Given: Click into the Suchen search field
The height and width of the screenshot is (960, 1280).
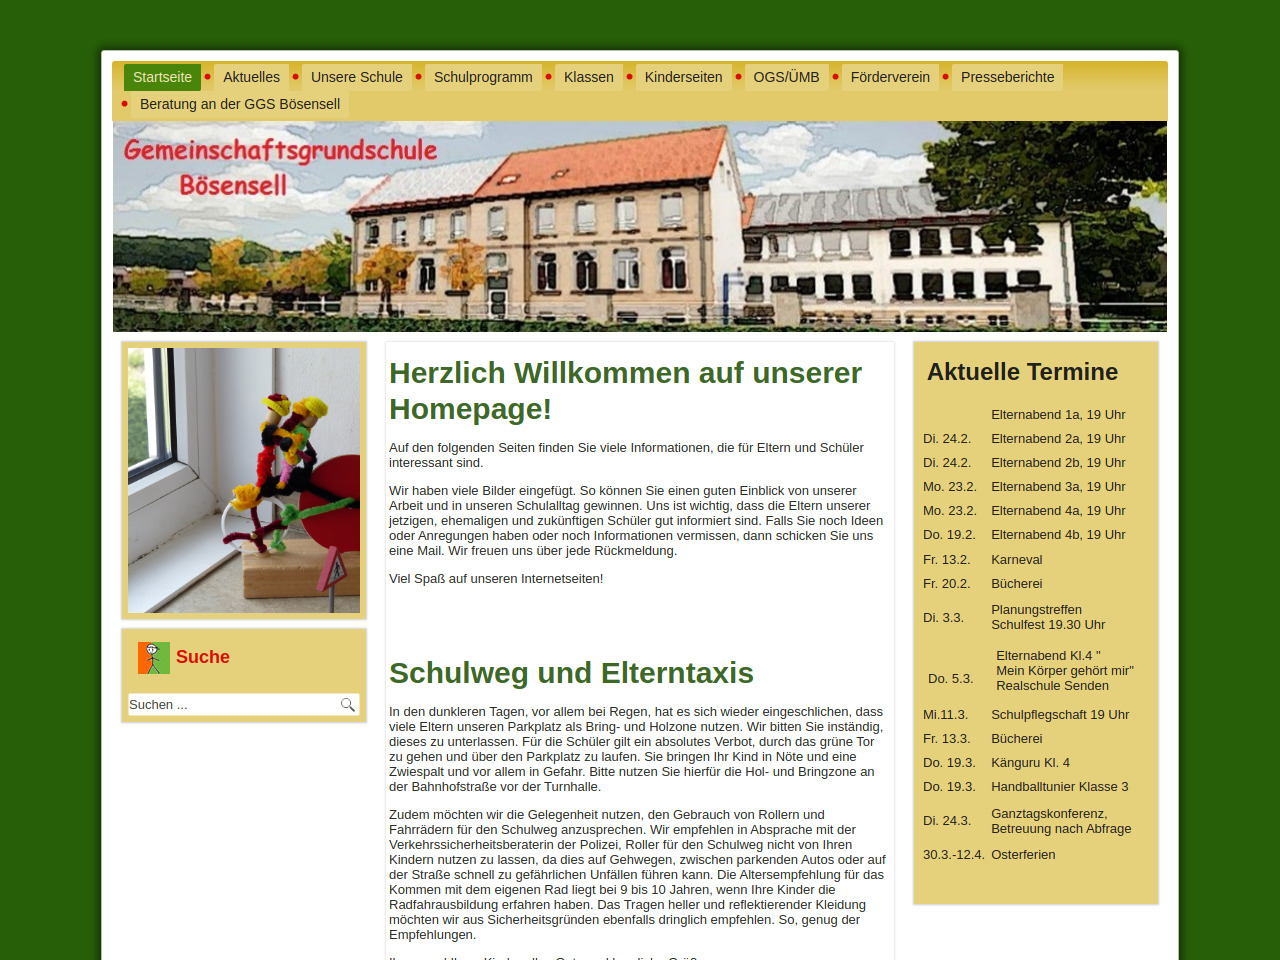Looking at the screenshot, I should [x=232, y=705].
